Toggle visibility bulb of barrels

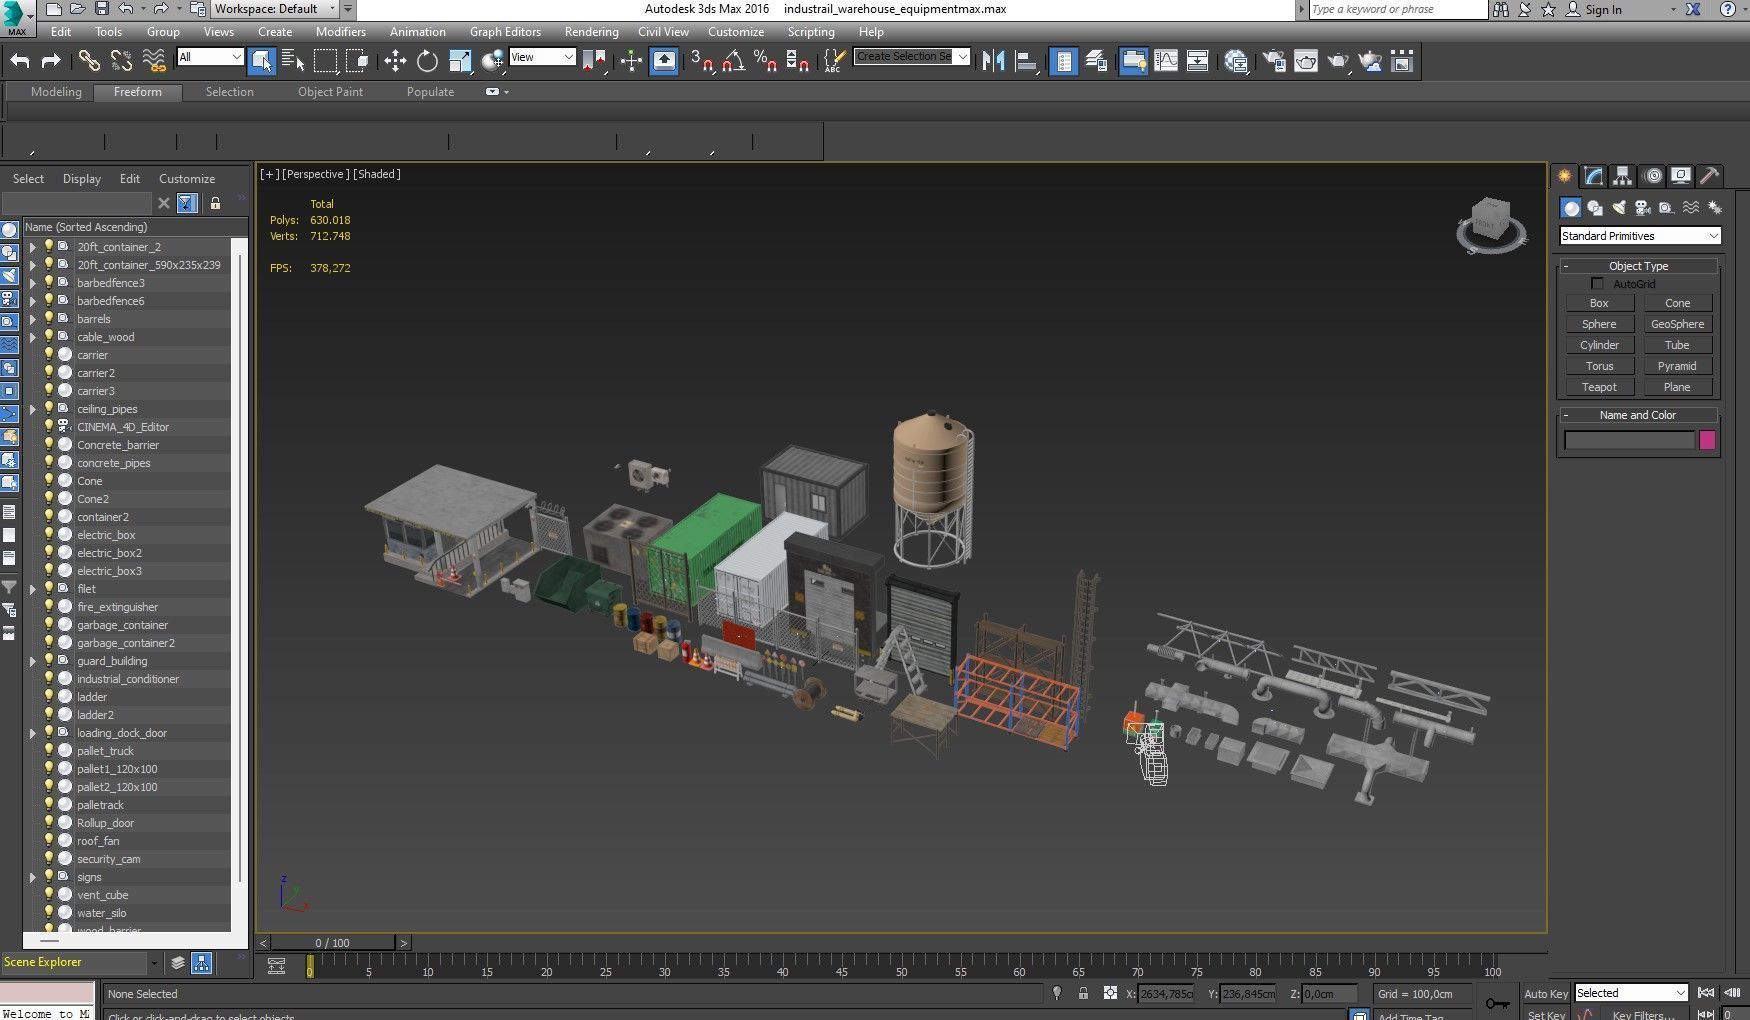tap(48, 318)
